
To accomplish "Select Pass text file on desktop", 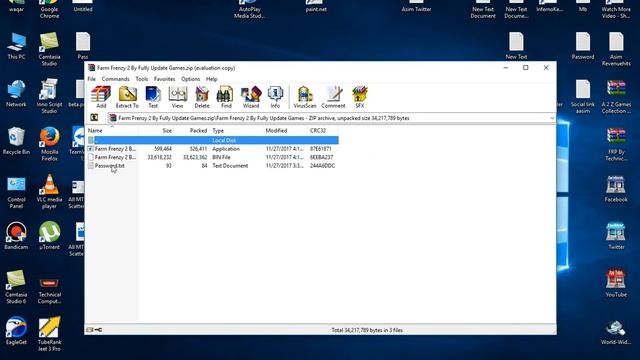I will click(83, 46).
